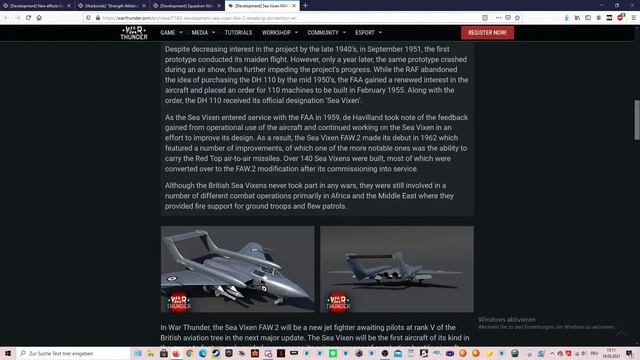The width and height of the screenshot is (640, 360).
Task: Open a new browser tab
Action: pos(305,6)
